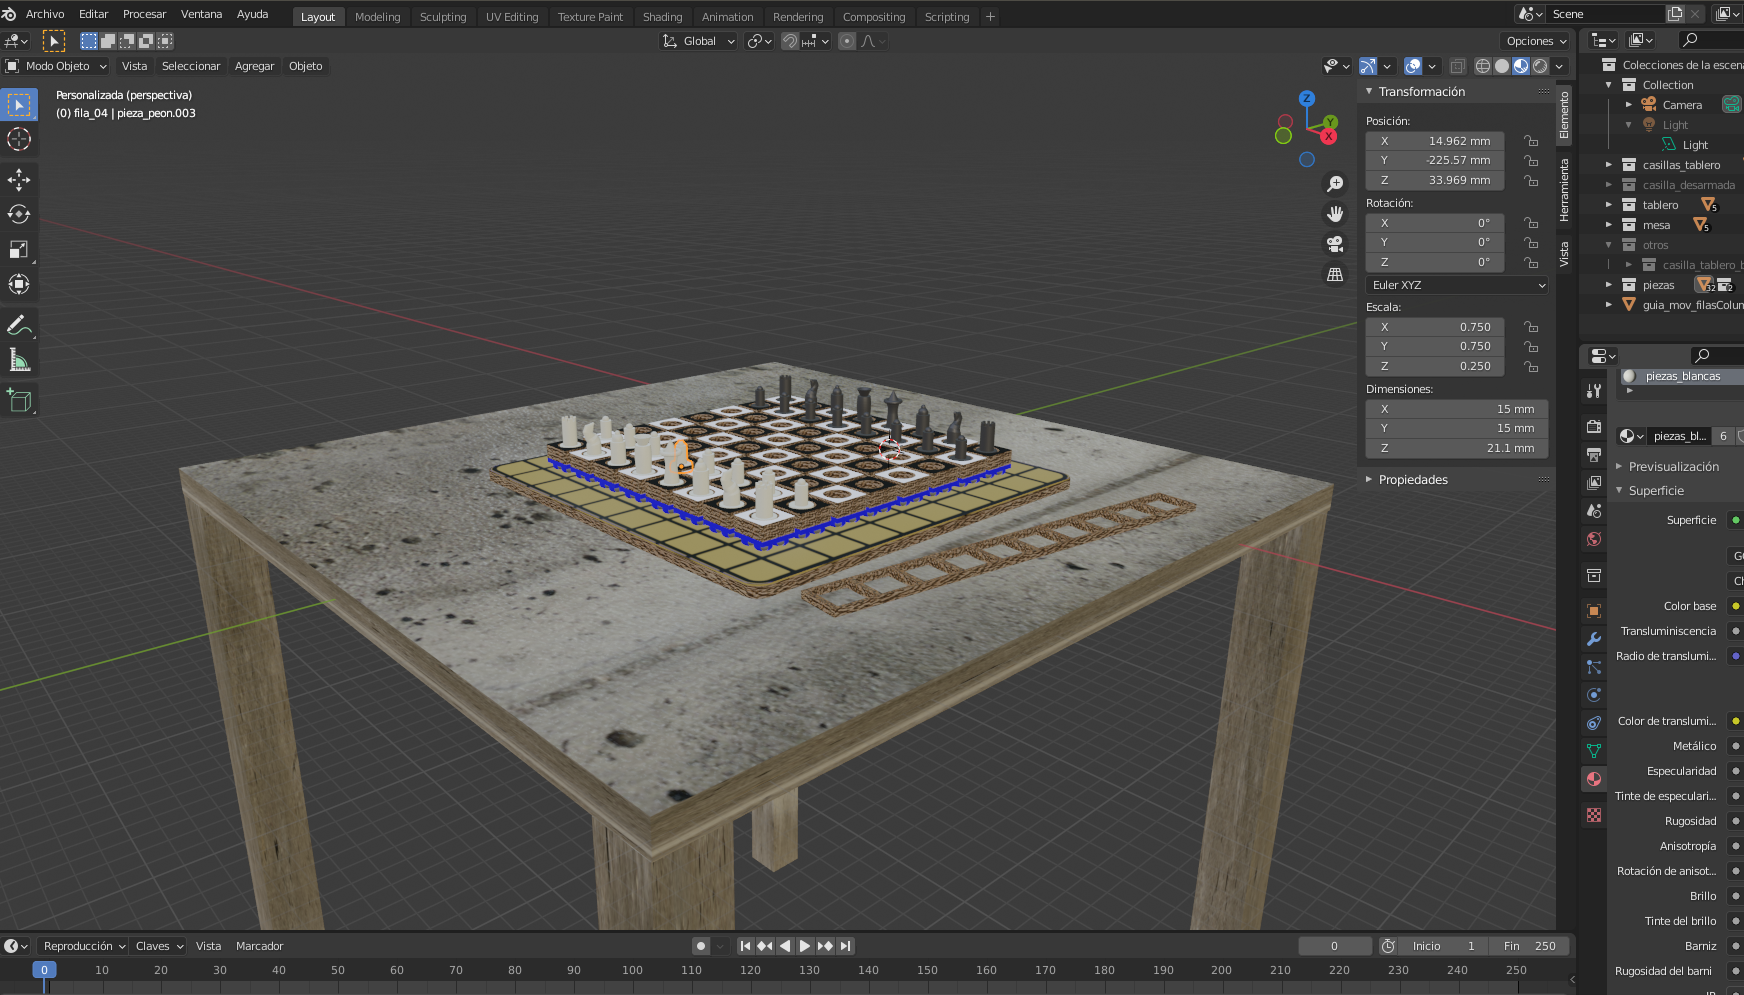Toggle proportional editing in header
1744x995 pixels.
point(847,41)
